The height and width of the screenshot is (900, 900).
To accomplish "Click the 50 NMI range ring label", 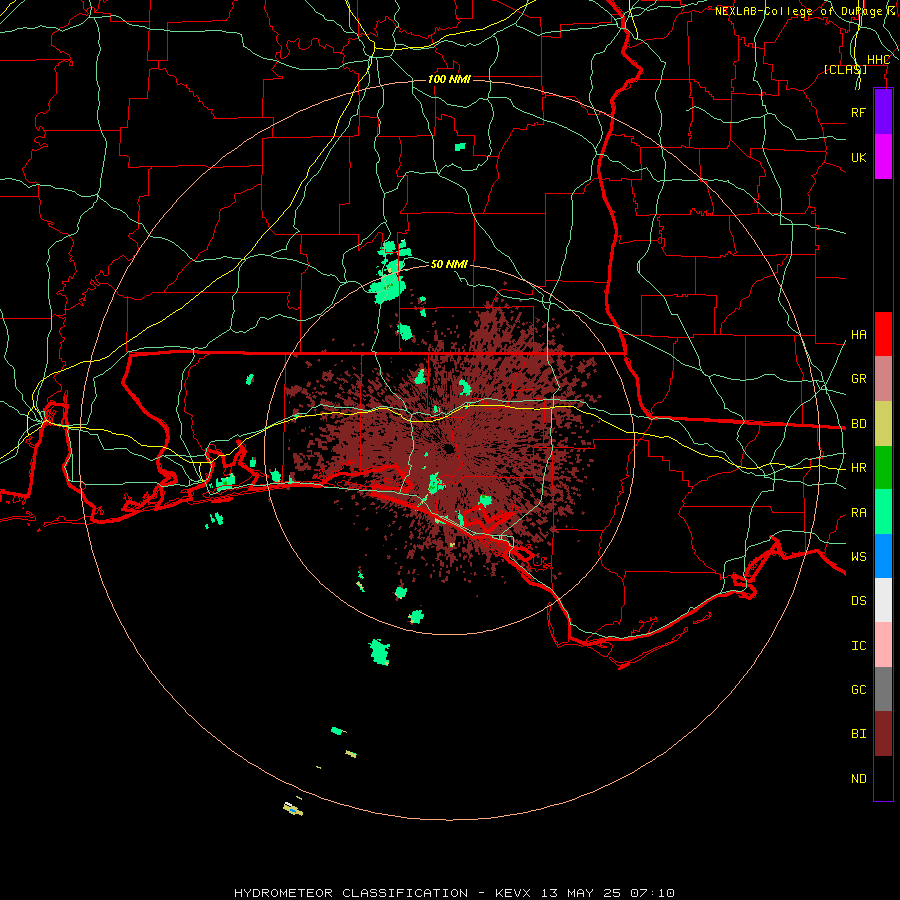I will (449, 264).
